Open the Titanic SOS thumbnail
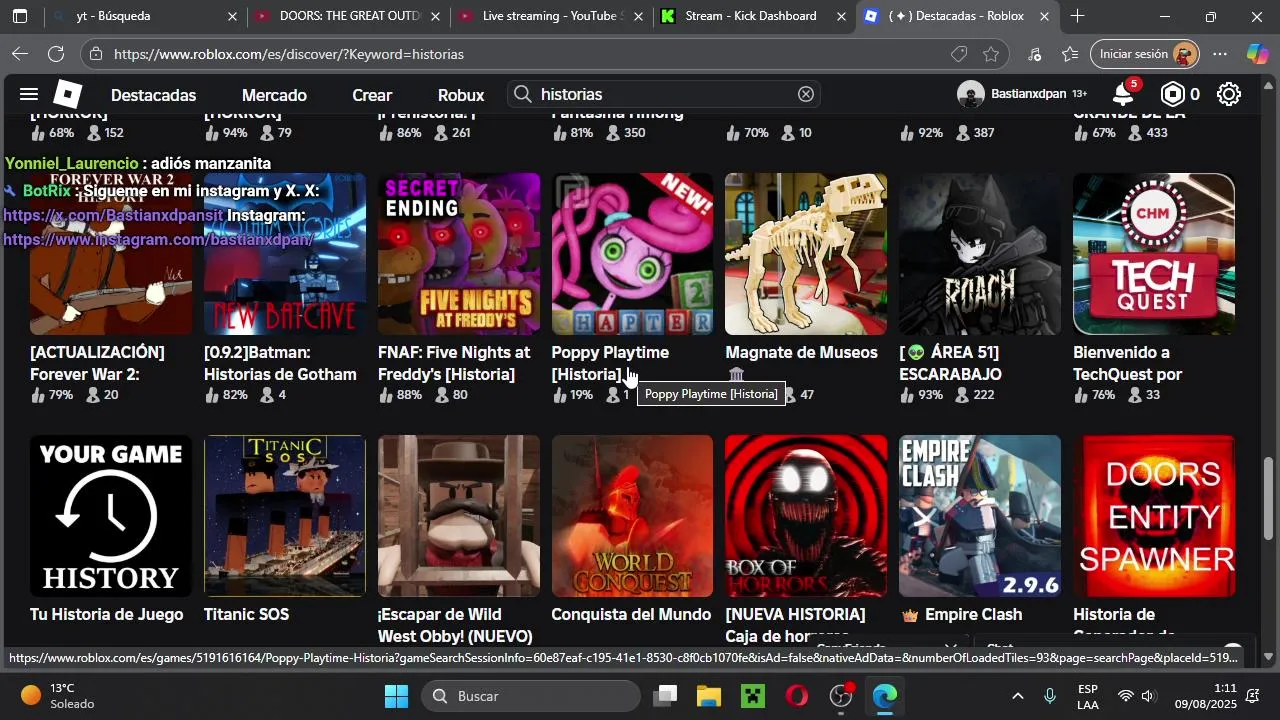 [285, 516]
